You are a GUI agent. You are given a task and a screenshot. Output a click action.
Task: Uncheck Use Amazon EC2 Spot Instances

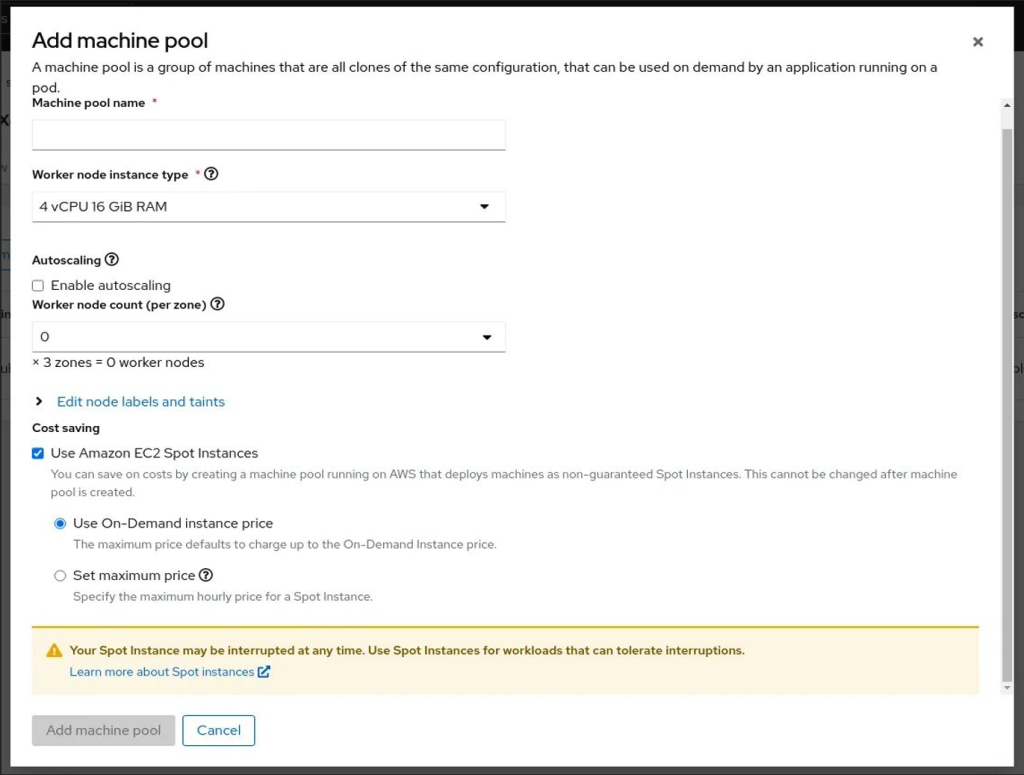click(x=37, y=453)
